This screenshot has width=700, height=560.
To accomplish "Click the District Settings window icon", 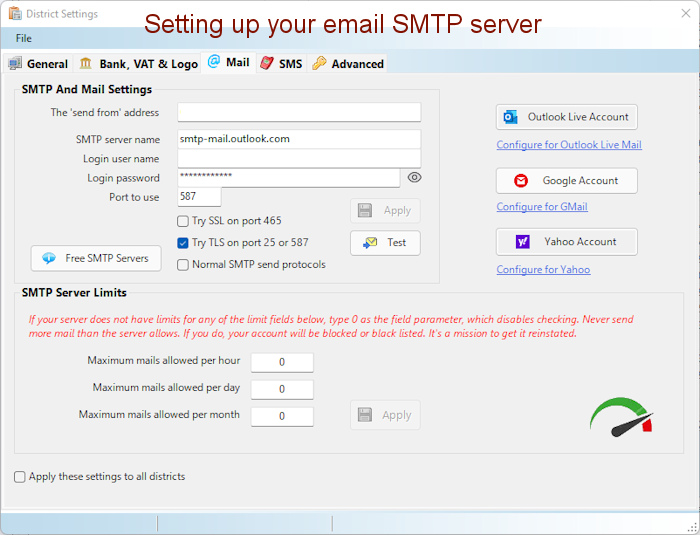I will click(x=15, y=13).
